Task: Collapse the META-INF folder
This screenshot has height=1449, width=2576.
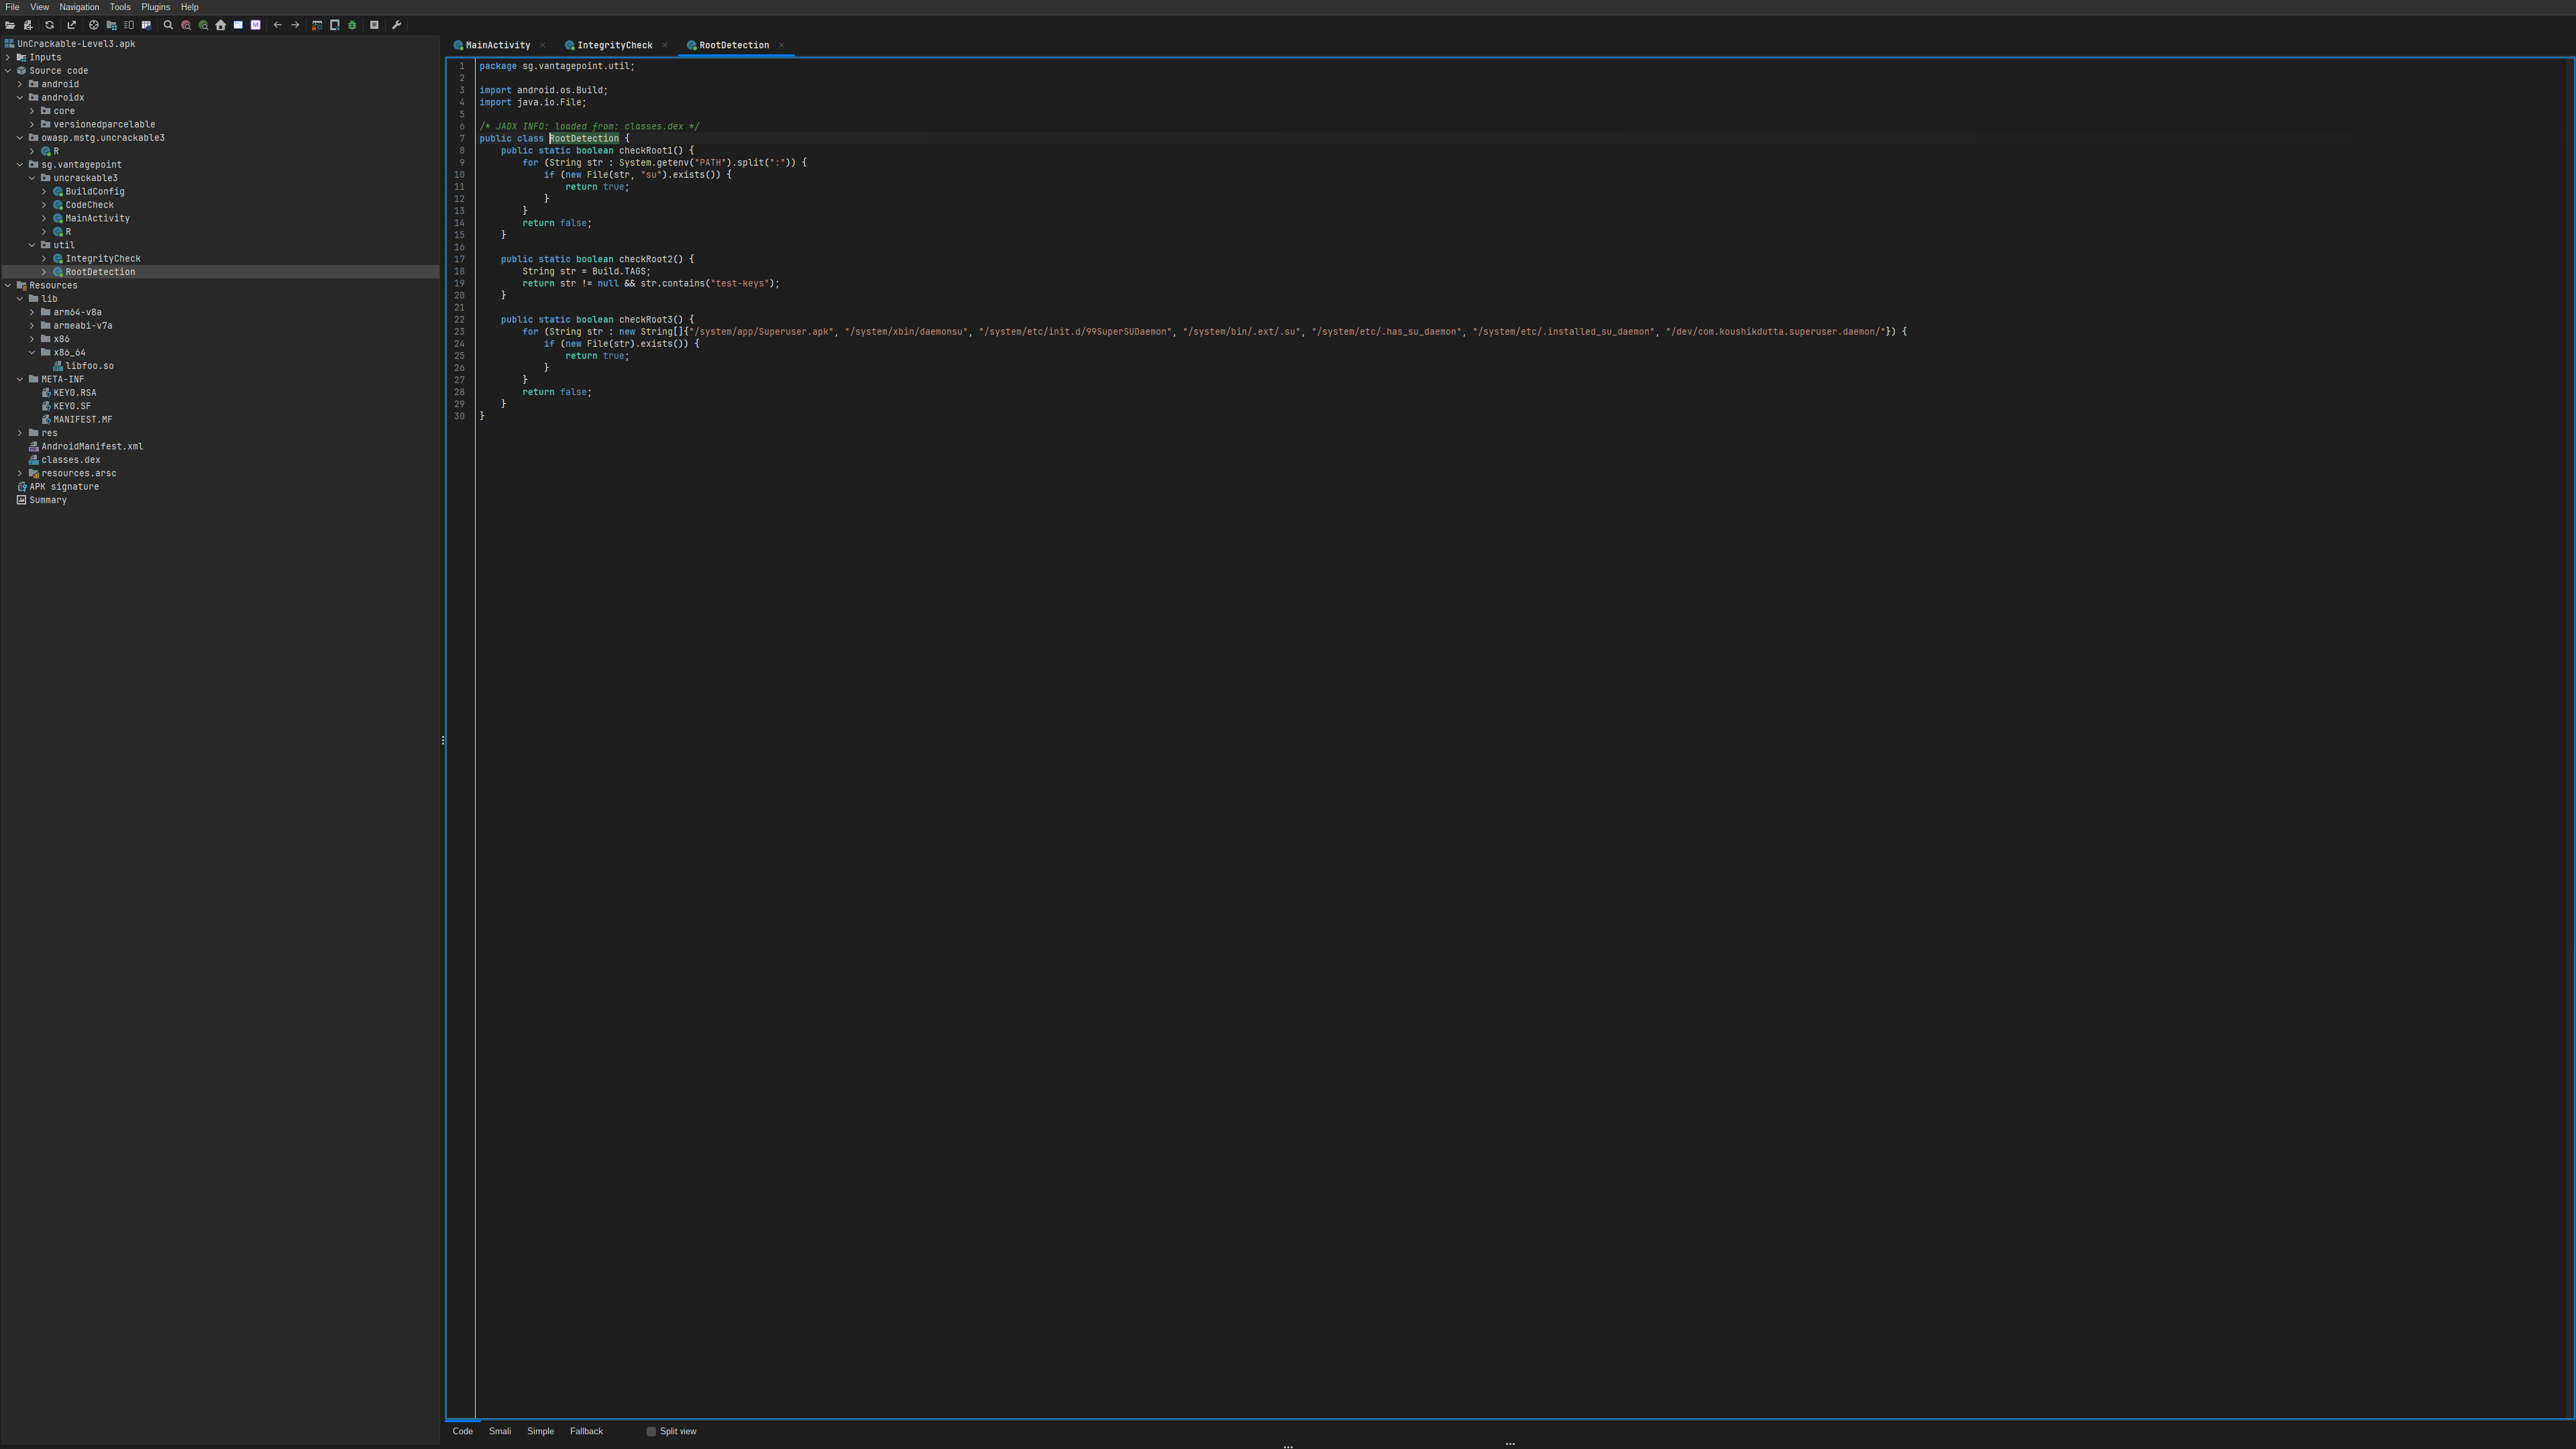Action: (20, 380)
